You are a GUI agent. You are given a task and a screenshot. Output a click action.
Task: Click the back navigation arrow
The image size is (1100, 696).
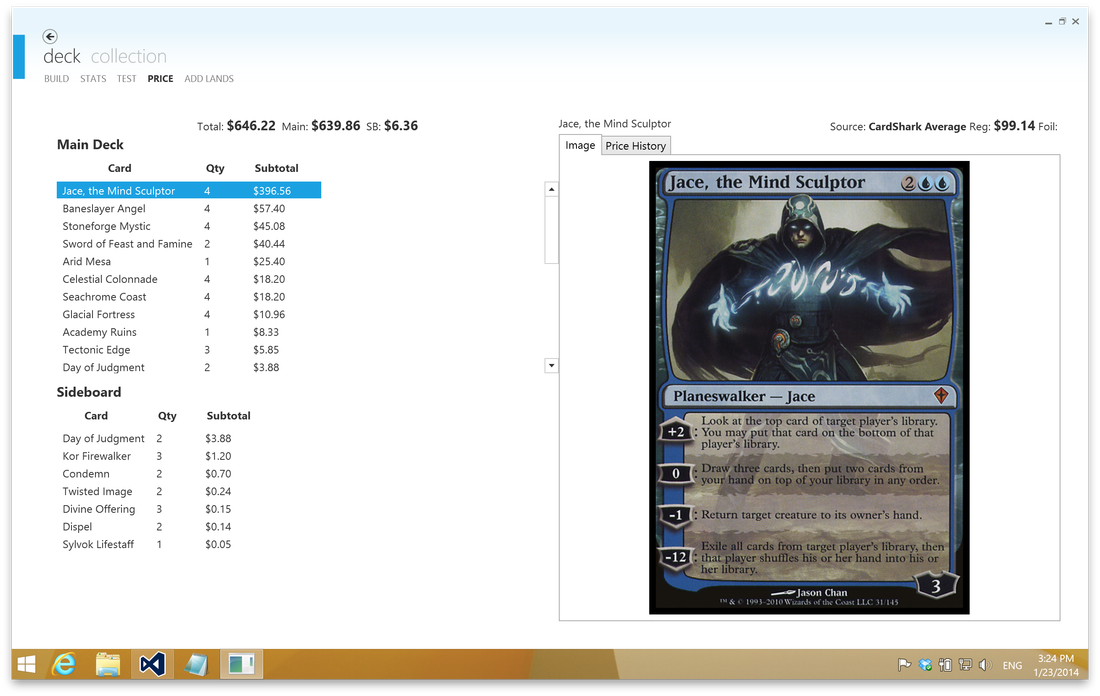(x=49, y=35)
